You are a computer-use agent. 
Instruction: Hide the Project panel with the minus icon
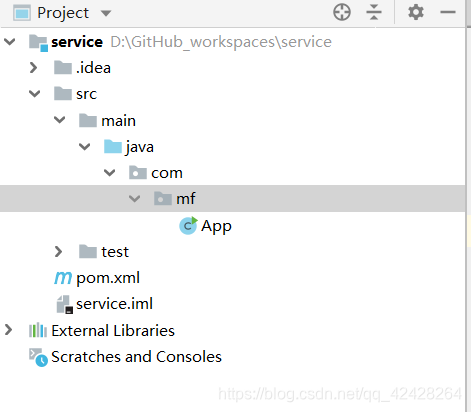(448, 13)
